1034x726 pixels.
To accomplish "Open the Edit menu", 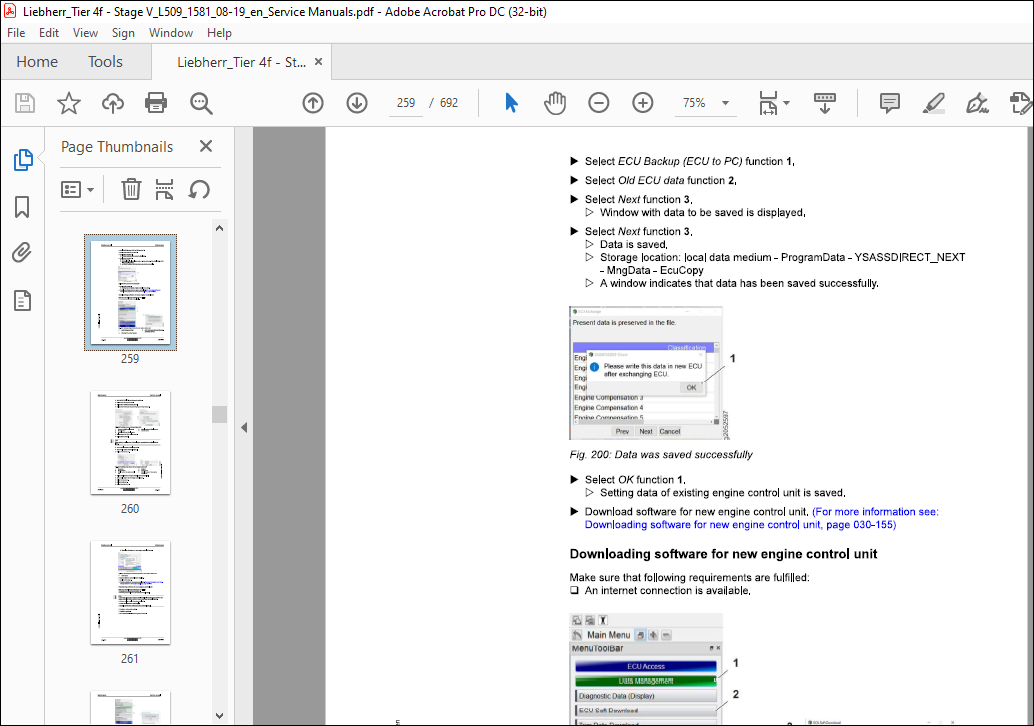I will coord(49,33).
